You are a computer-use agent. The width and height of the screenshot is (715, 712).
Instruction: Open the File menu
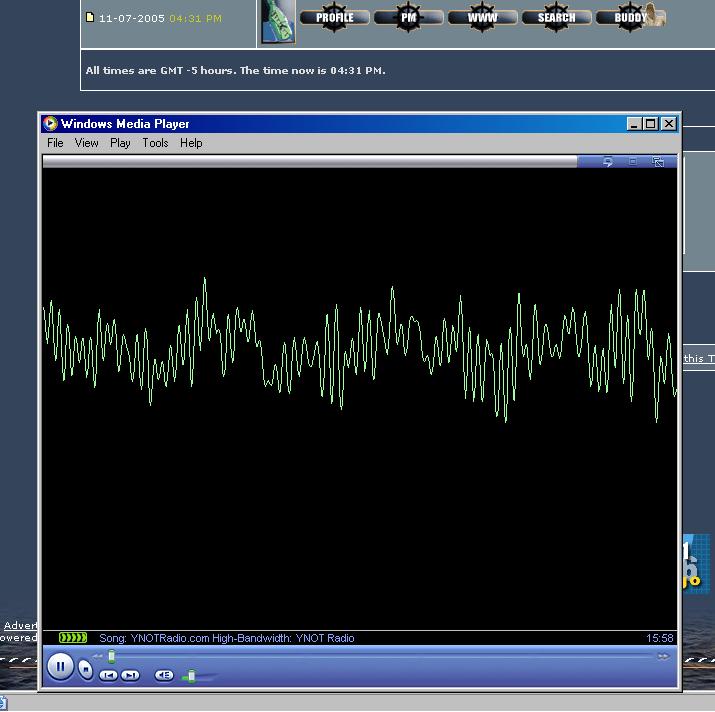click(x=55, y=143)
